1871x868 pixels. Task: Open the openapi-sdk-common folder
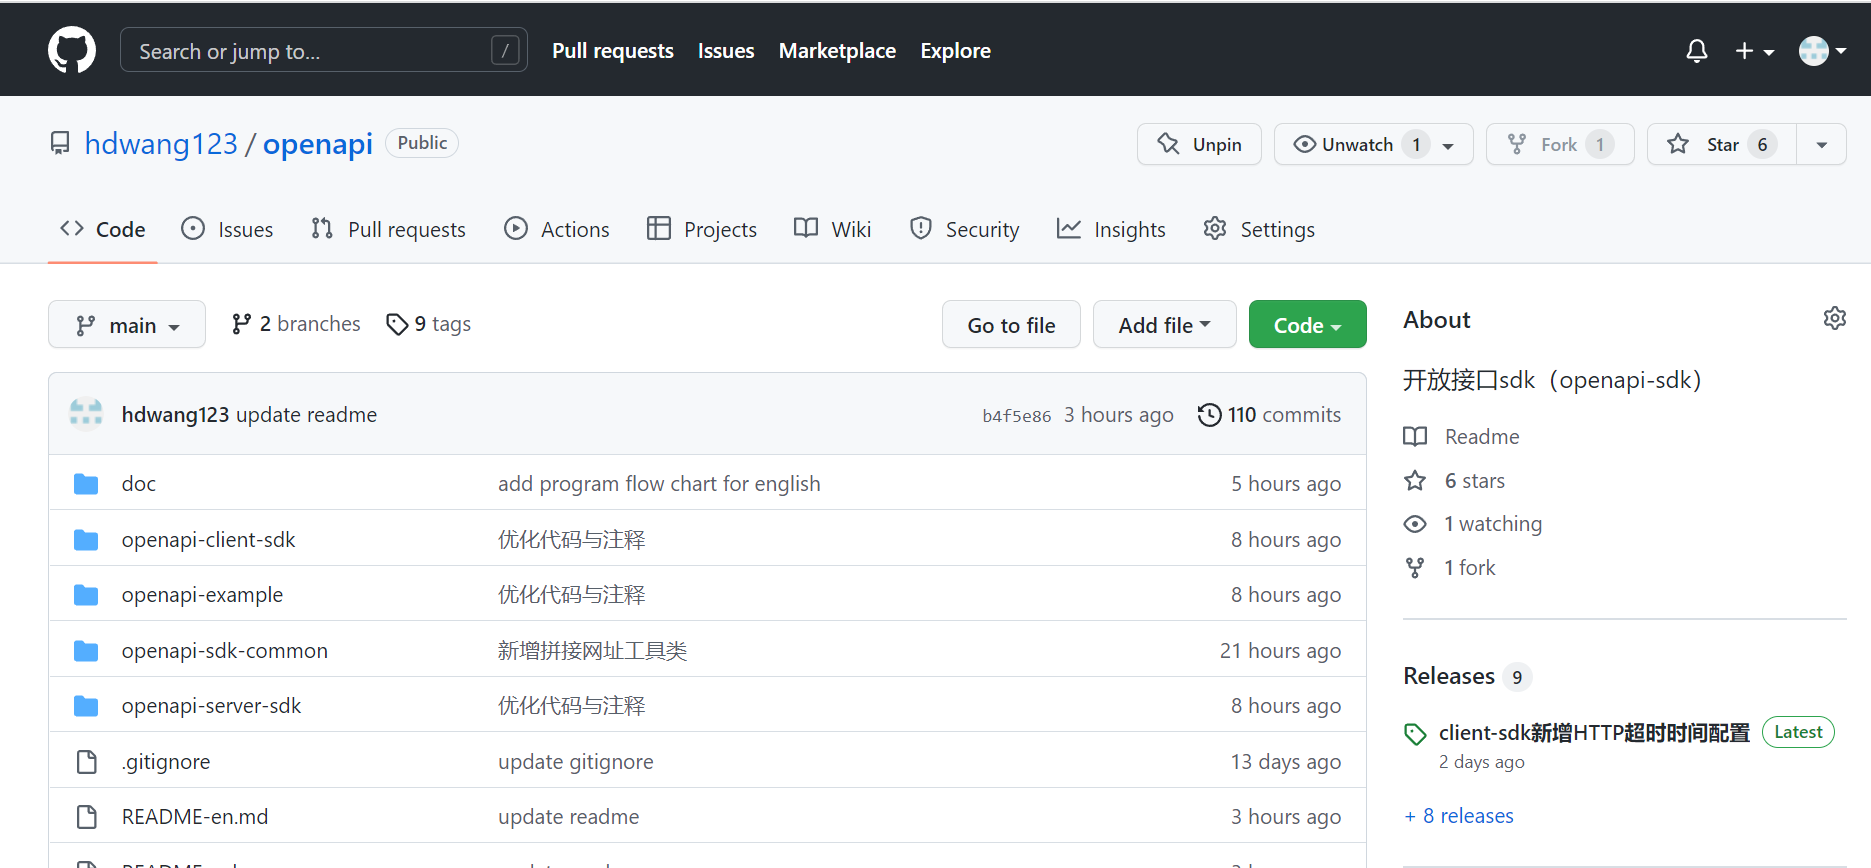click(x=224, y=651)
